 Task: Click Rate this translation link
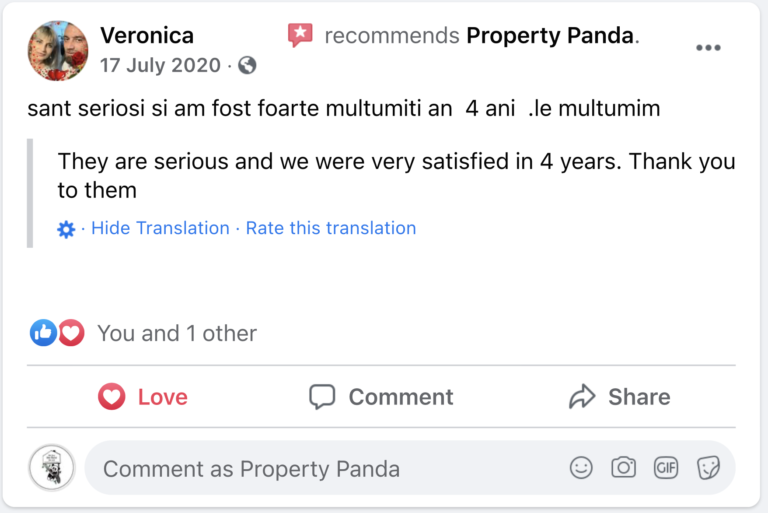[x=331, y=228]
